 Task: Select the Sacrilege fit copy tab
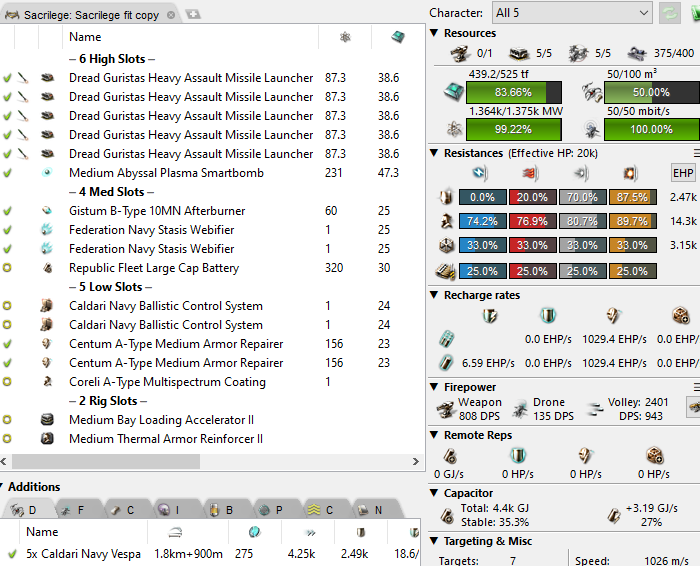click(91, 15)
